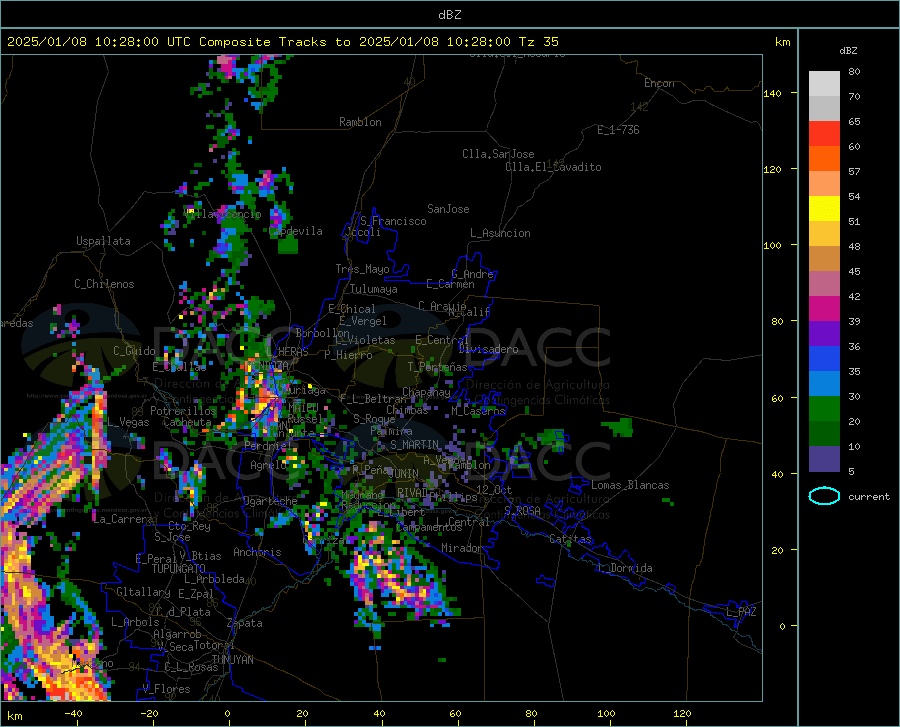This screenshot has width=900, height=727.
Task: Click the 'Capdevila' place label
Action: pyautogui.click(x=296, y=231)
